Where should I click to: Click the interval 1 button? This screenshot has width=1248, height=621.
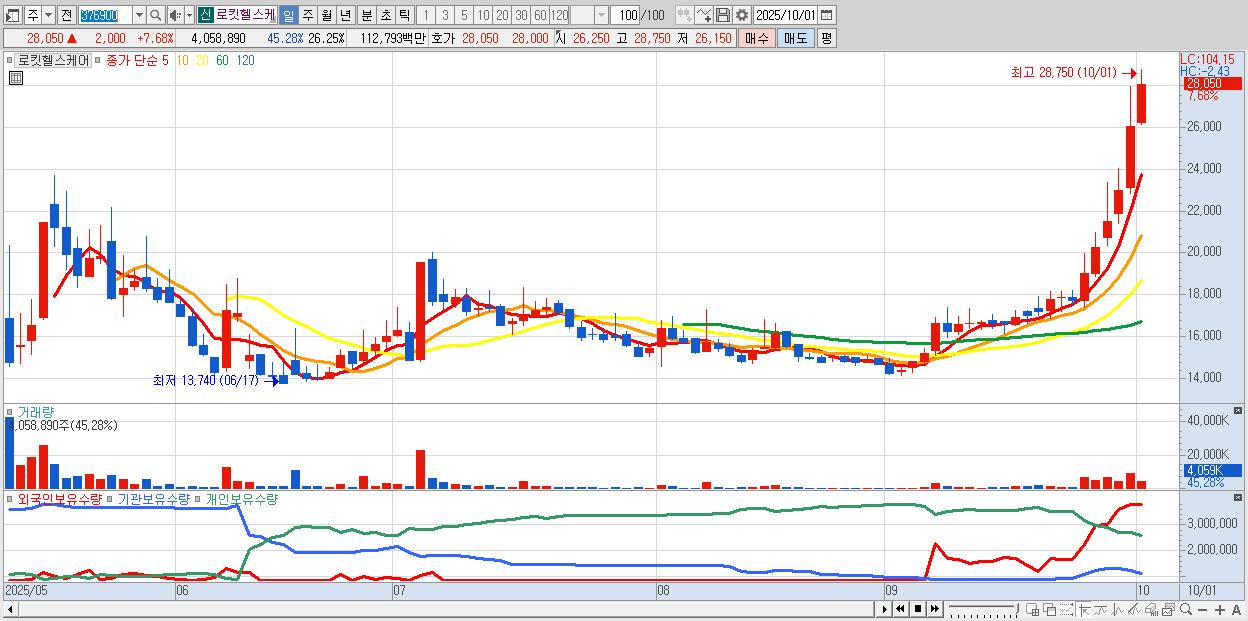click(x=425, y=15)
